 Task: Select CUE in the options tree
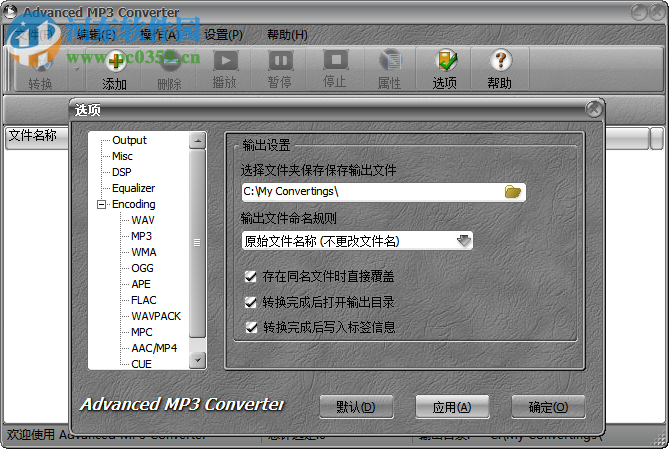click(141, 364)
